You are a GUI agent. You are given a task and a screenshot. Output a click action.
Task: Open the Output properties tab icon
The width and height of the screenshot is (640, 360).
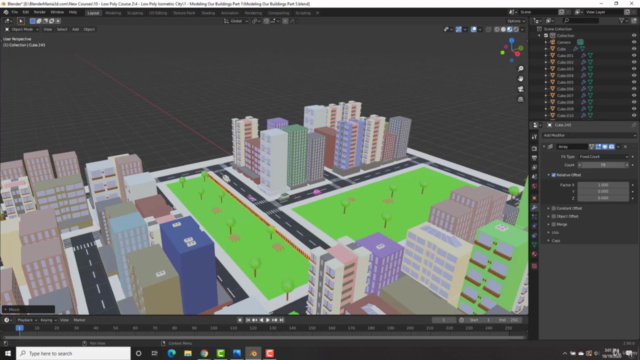click(x=534, y=158)
